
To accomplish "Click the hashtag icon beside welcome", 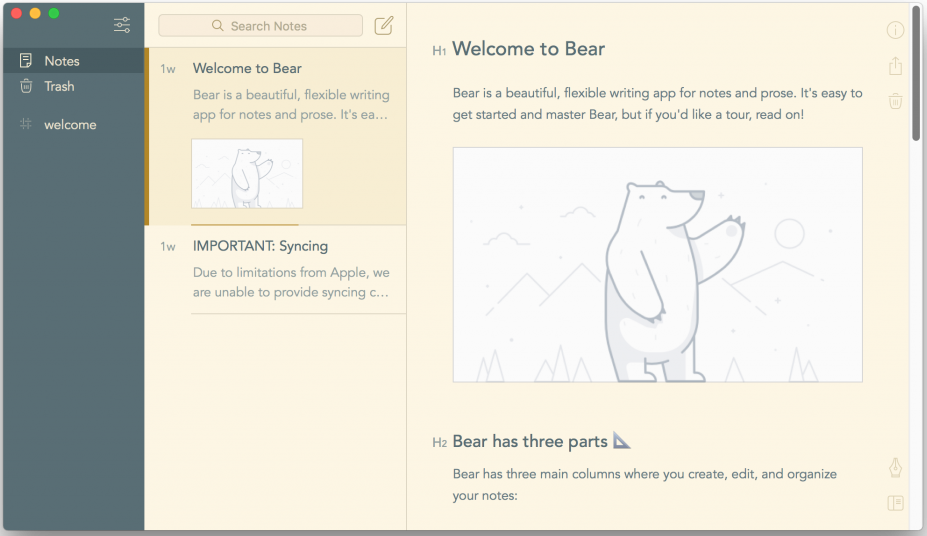I will (25, 124).
